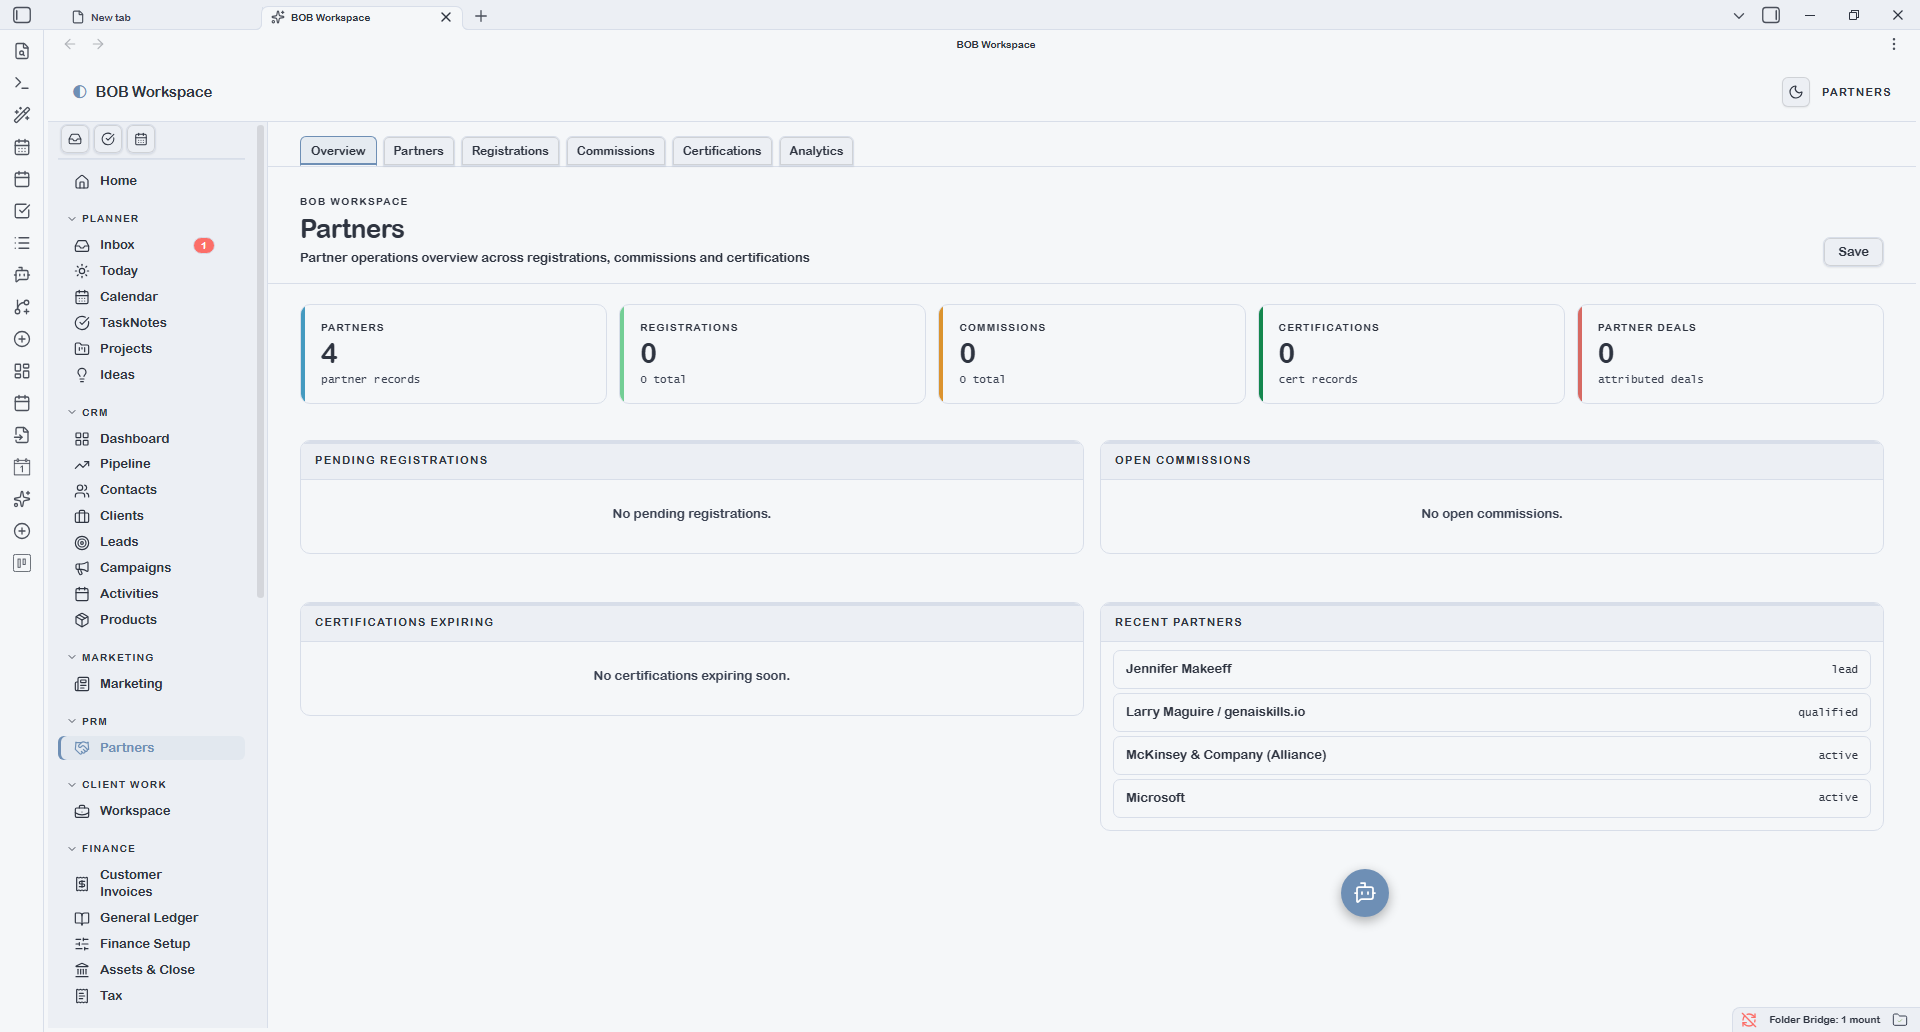
Task: Open the Inbox sidebar item
Action: (x=152, y=245)
